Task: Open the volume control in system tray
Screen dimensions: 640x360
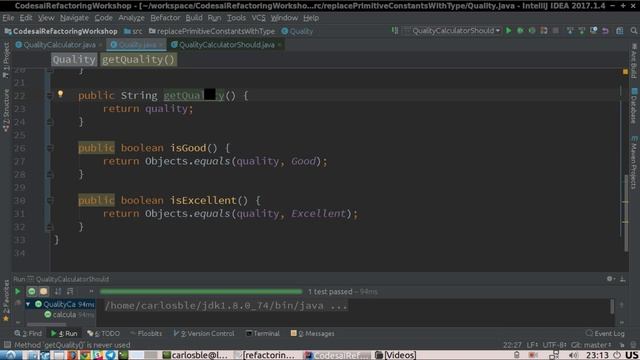Action: click(x=573, y=355)
